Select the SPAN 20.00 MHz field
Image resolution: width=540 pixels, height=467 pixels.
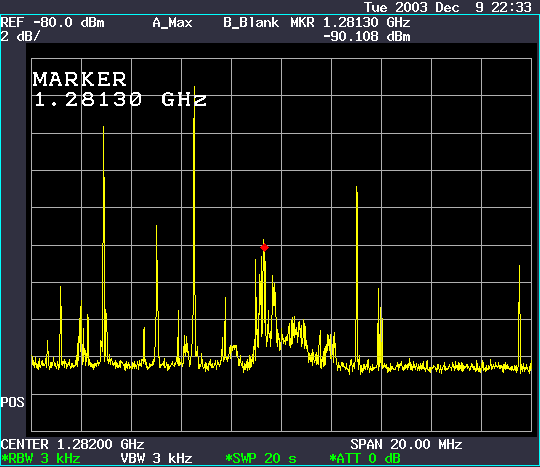406,444
